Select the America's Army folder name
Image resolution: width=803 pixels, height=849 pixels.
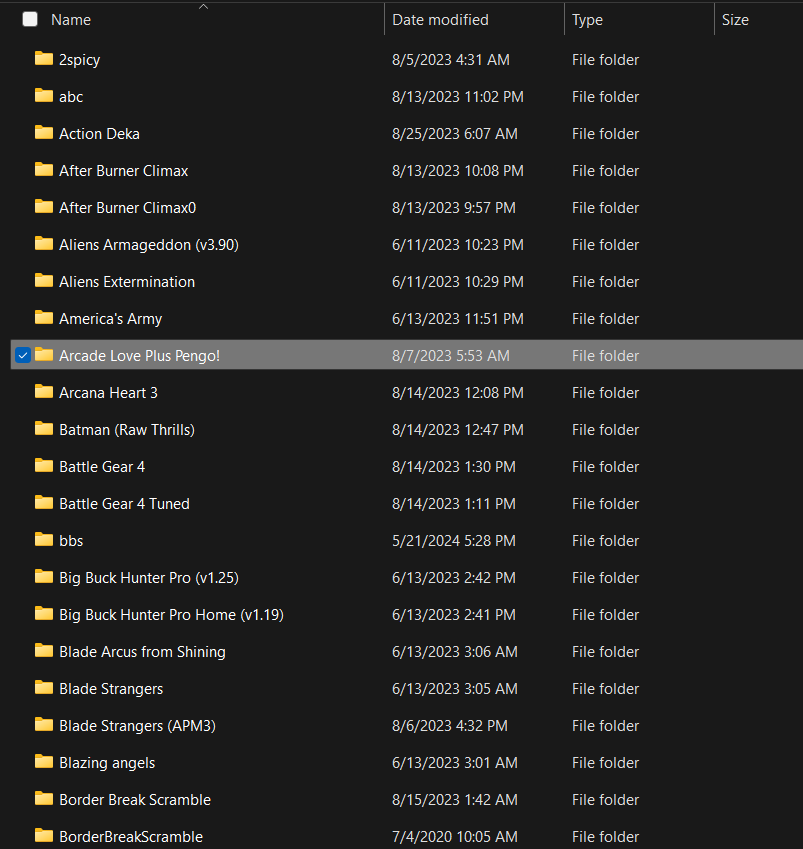coord(110,319)
